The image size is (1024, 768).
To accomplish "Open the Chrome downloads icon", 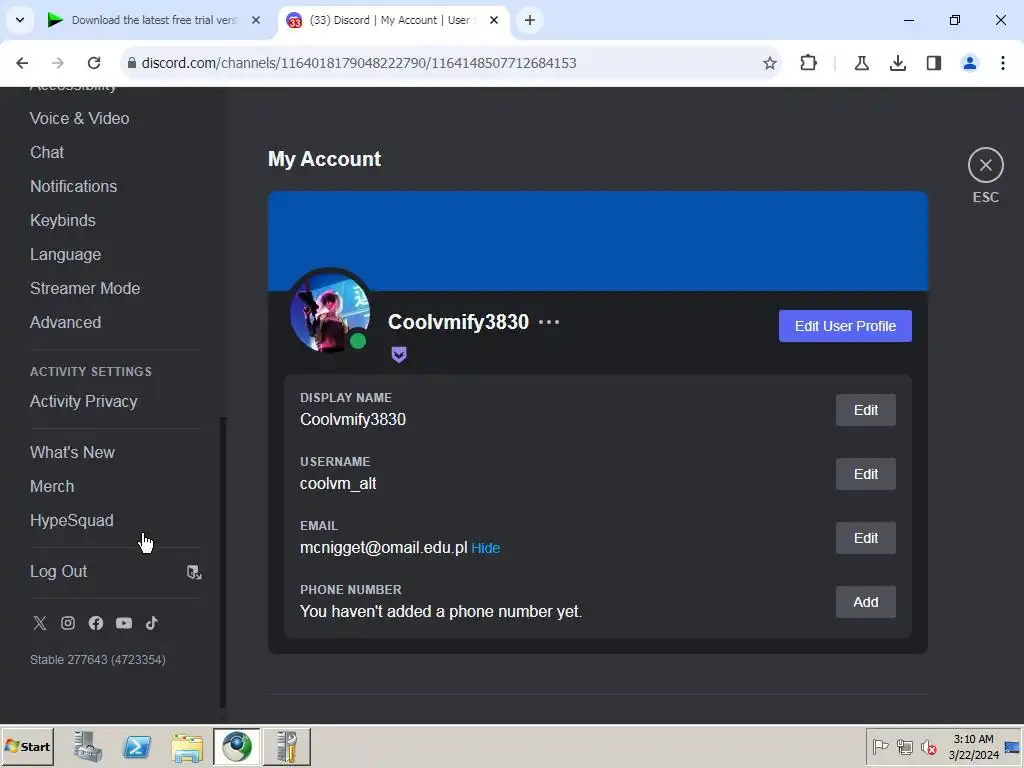I will click(898, 63).
